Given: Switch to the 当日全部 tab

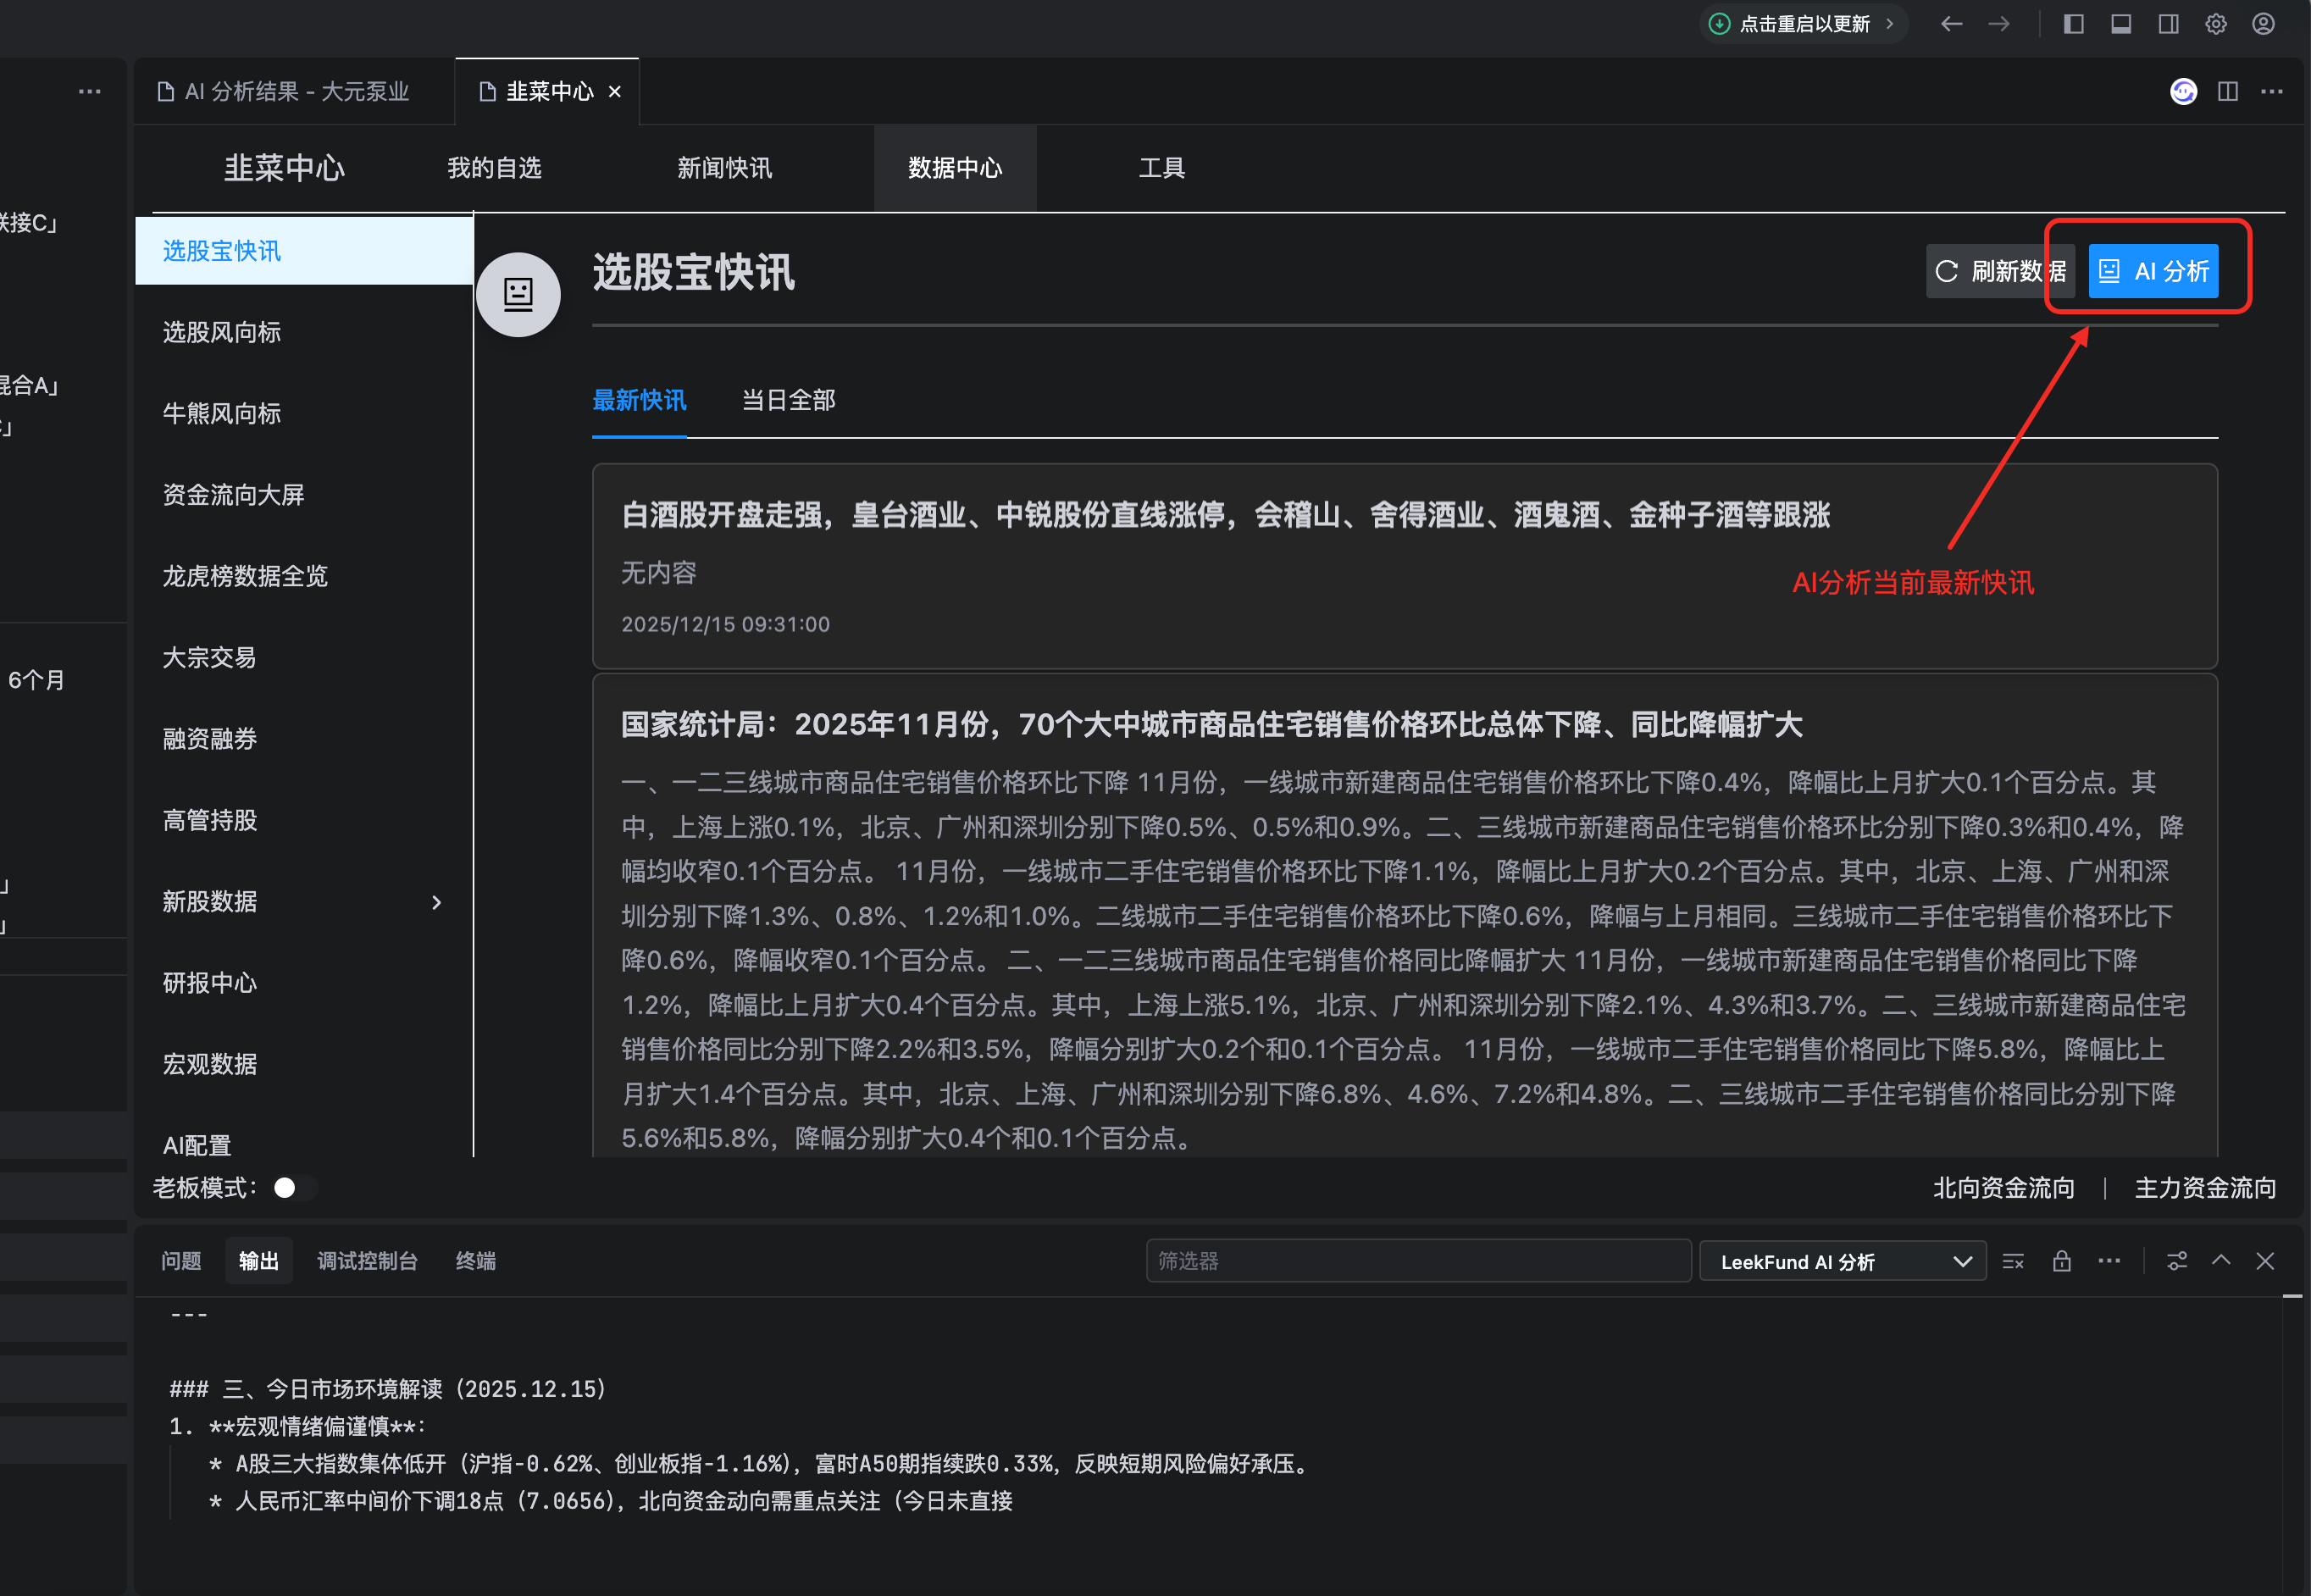Looking at the screenshot, I should click(x=788, y=400).
